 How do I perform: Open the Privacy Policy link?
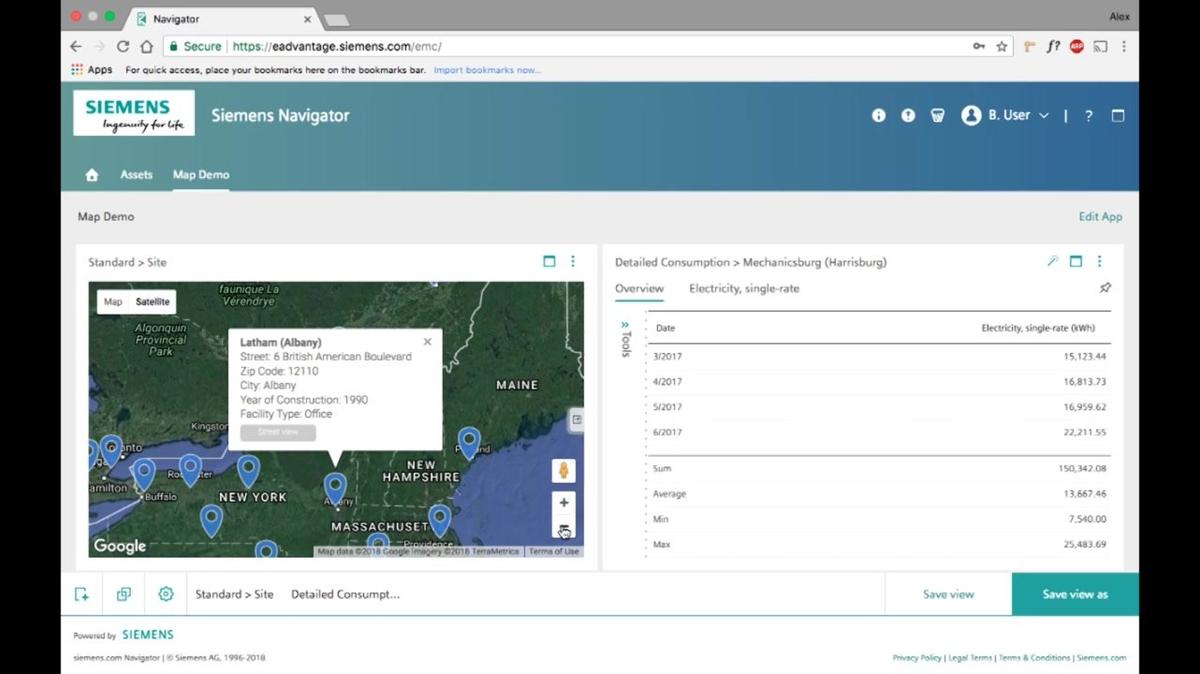[917, 658]
